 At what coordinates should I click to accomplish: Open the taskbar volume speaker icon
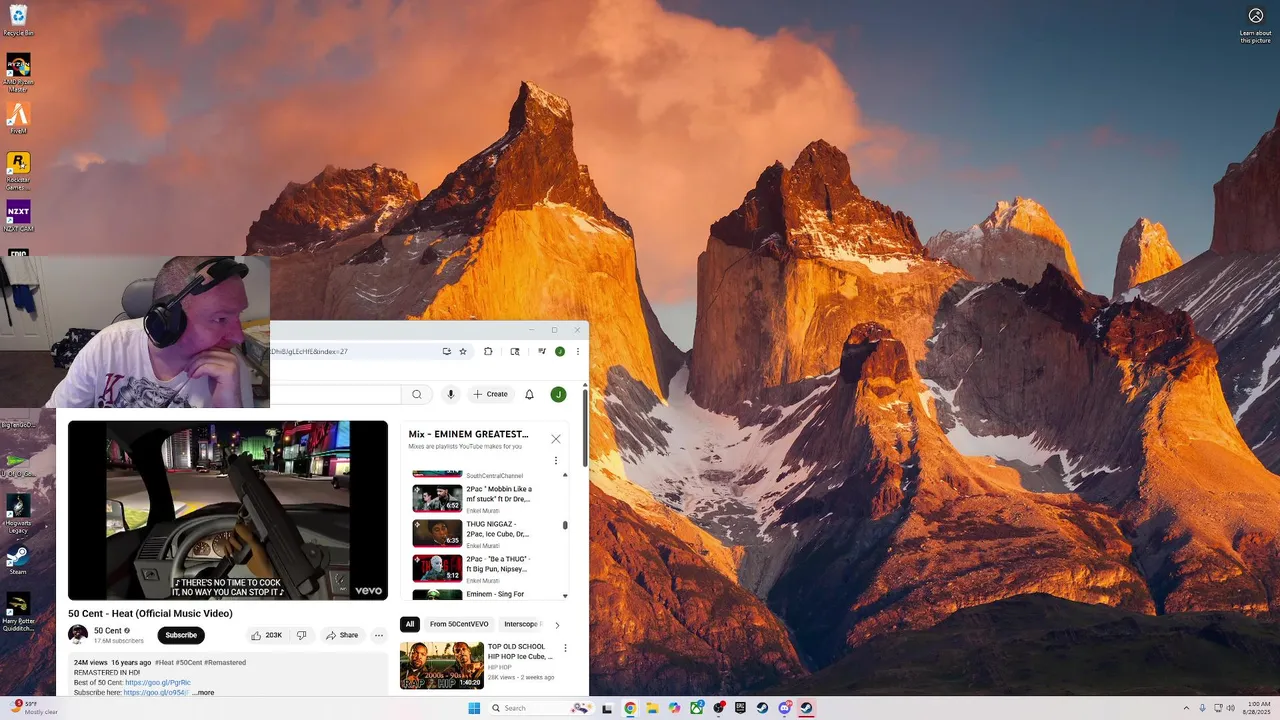point(1230,708)
